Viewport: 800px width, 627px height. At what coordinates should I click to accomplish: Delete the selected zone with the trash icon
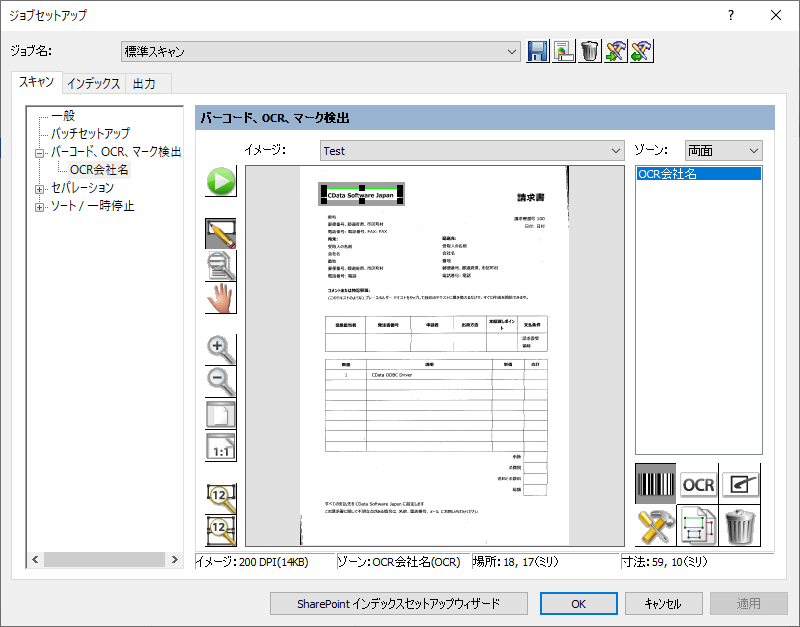point(740,526)
